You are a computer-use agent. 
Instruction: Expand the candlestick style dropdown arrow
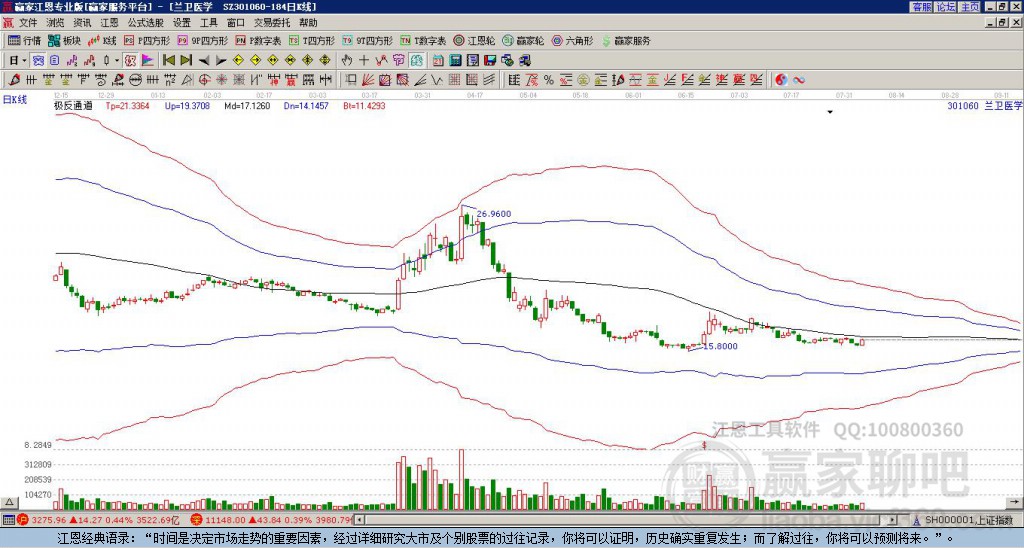117,60
